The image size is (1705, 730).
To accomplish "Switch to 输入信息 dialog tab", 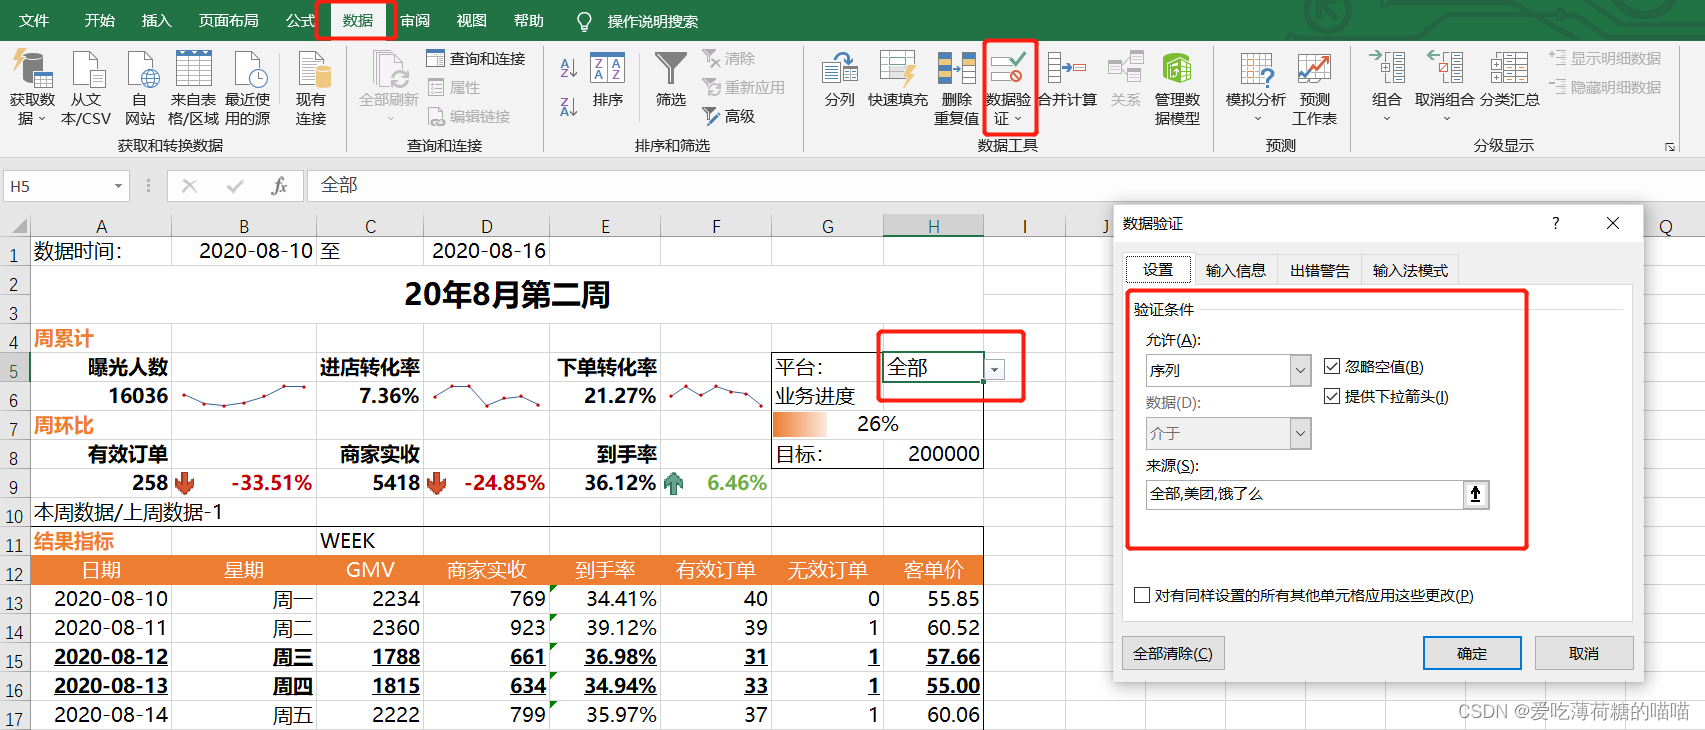I will (1235, 270).
